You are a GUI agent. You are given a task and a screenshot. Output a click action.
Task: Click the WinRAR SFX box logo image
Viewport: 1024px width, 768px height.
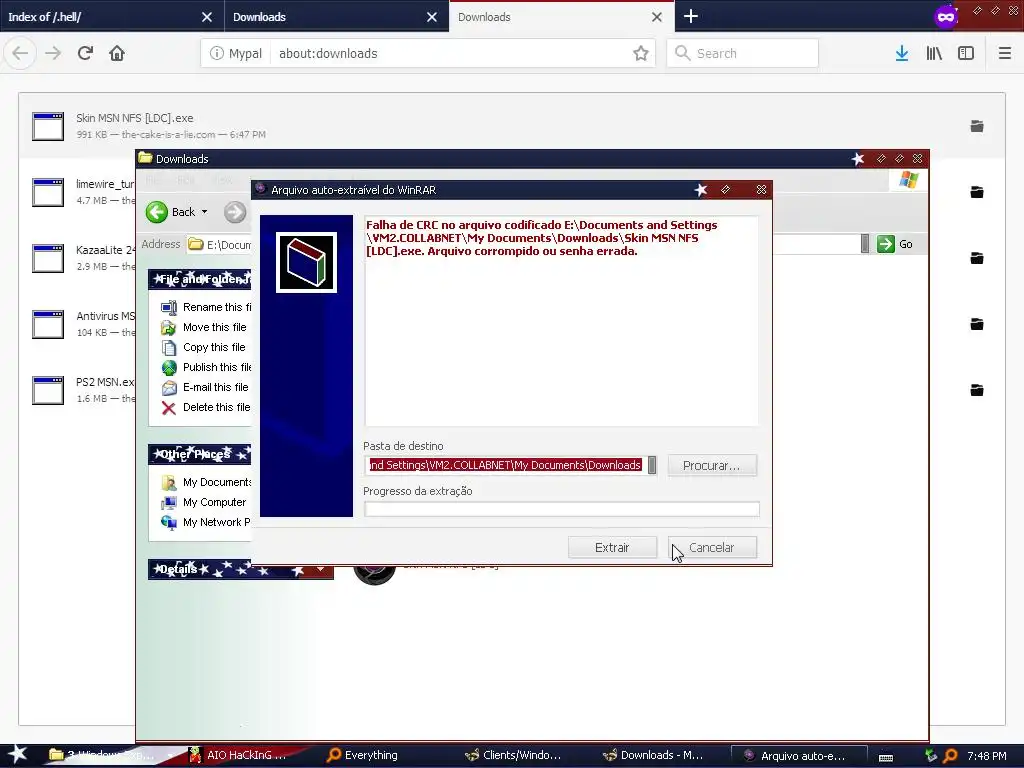306,263
